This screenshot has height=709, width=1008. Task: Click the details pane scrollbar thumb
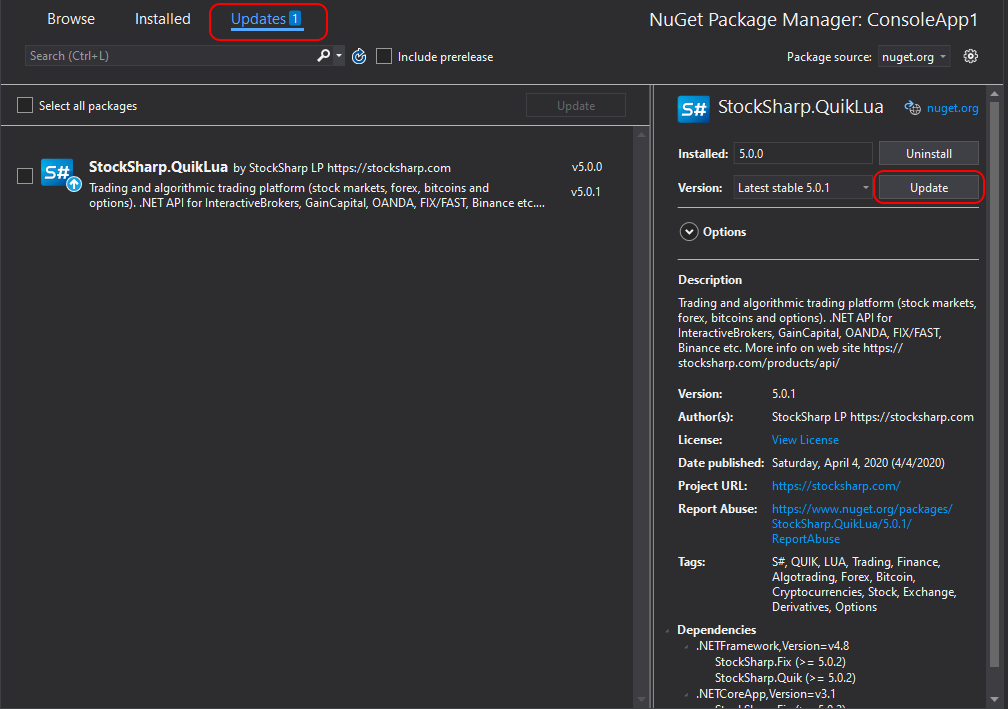point(994,384)
